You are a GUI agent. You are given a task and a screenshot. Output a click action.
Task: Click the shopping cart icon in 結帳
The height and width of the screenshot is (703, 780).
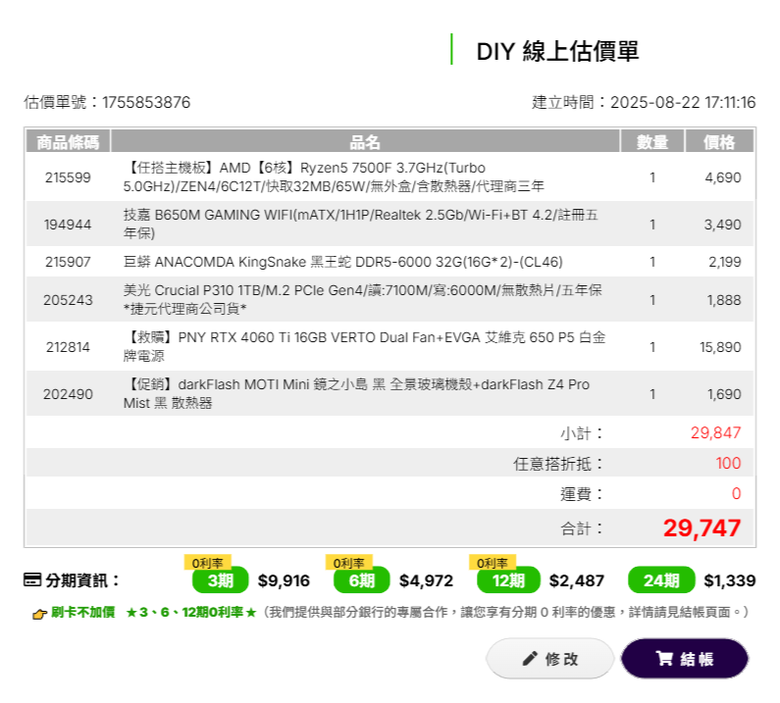click(x=664, y=658)
